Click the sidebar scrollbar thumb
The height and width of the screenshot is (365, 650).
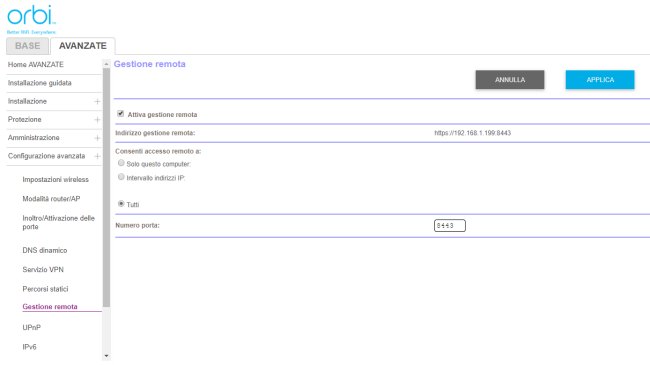pyautogui.click(x=106, y=187)
